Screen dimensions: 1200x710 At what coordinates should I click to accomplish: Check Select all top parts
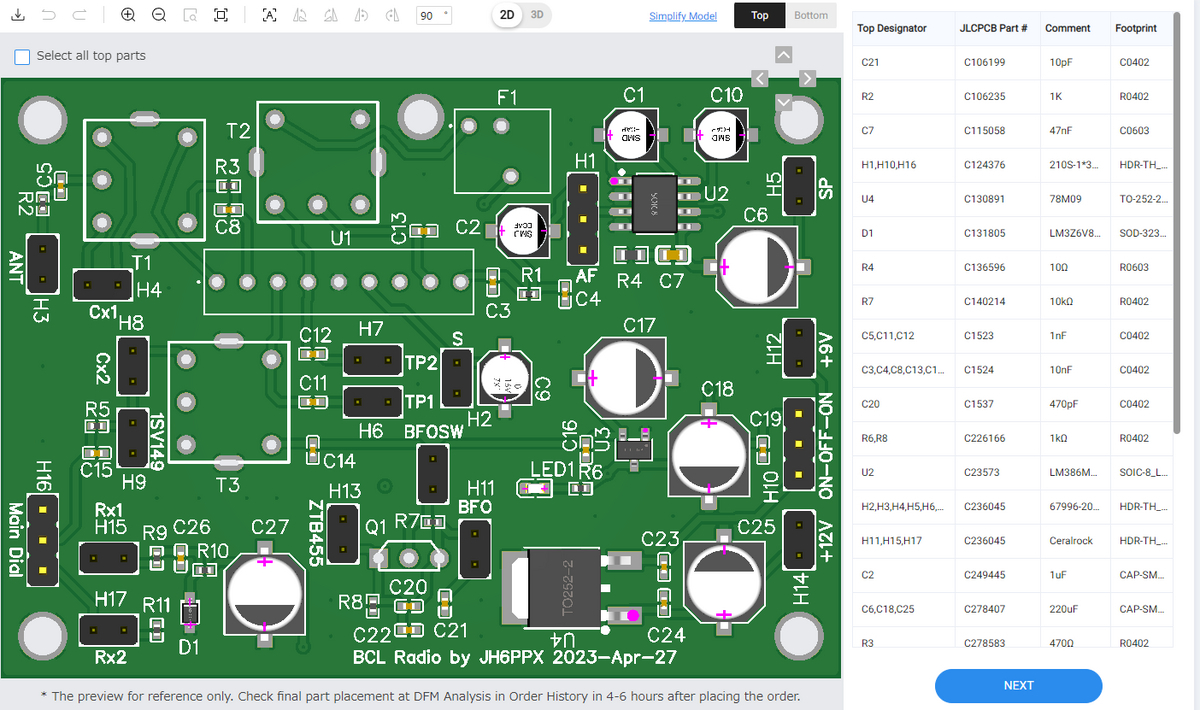point(22,56)
